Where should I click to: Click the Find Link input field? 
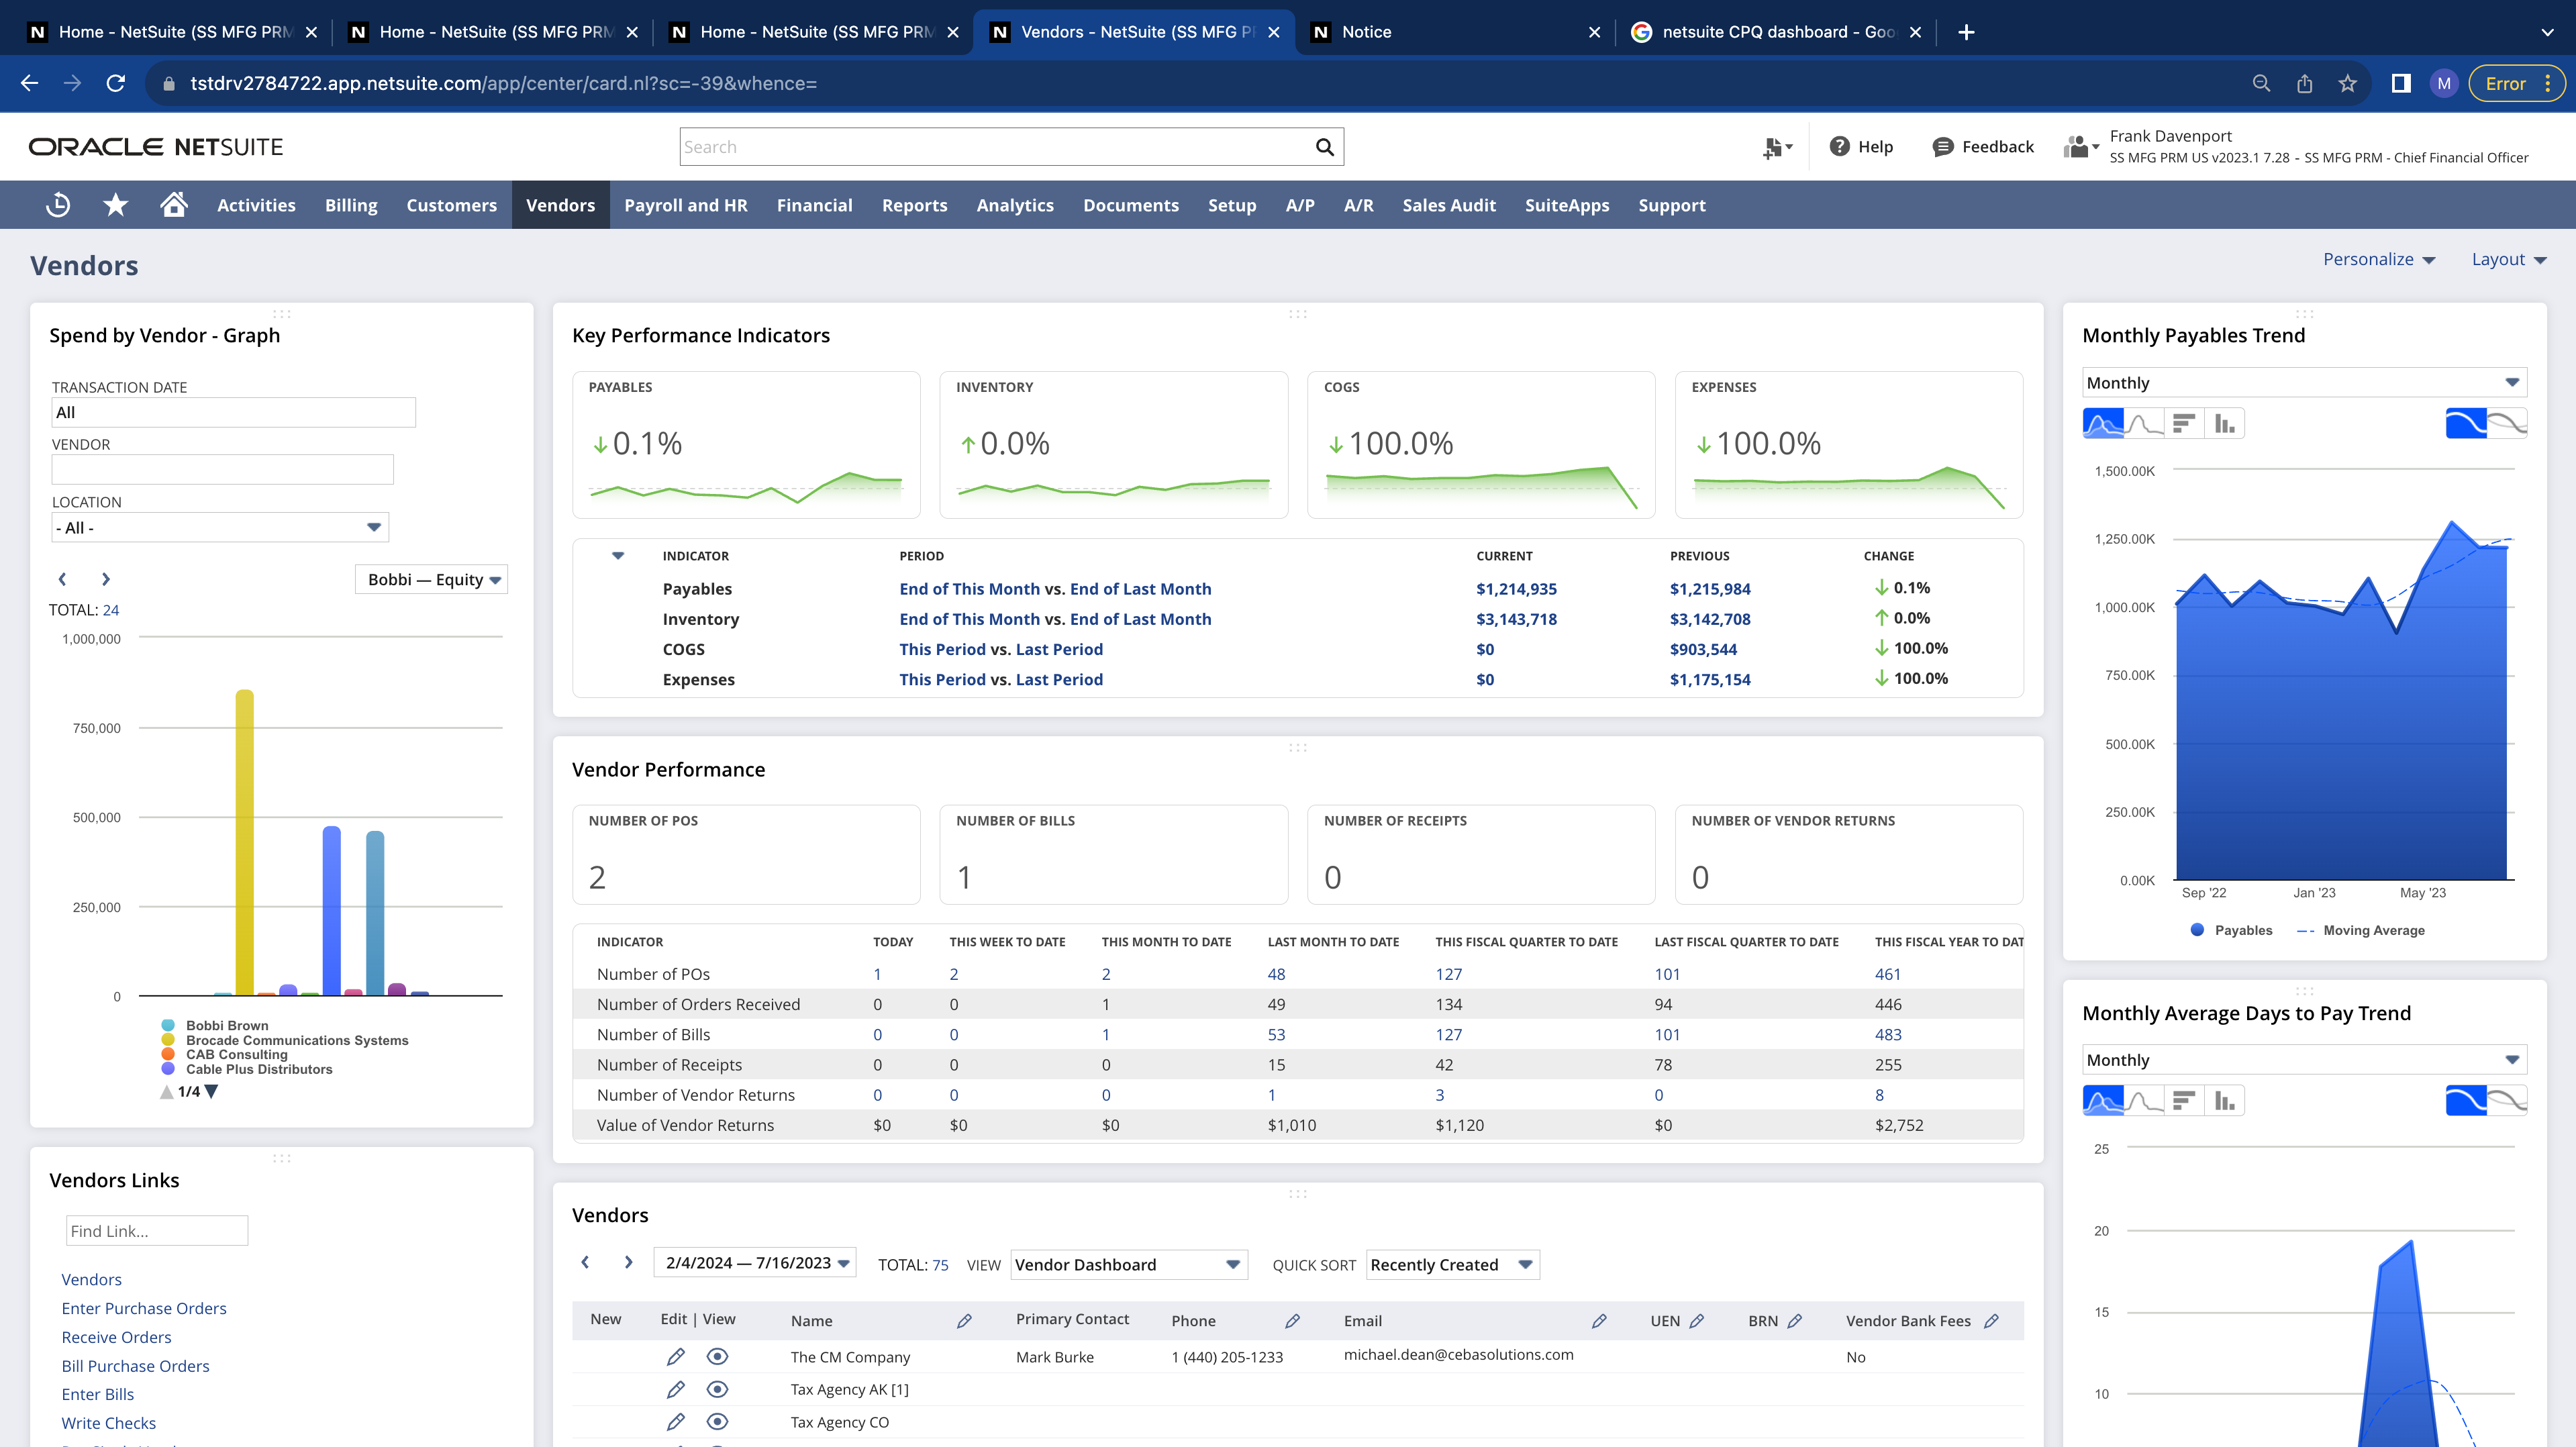156,1231
